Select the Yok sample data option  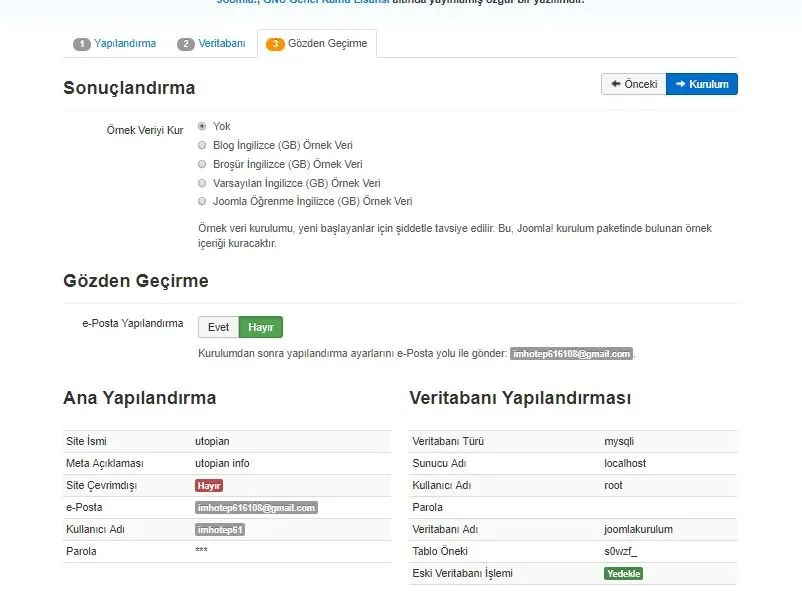[202, 126]
